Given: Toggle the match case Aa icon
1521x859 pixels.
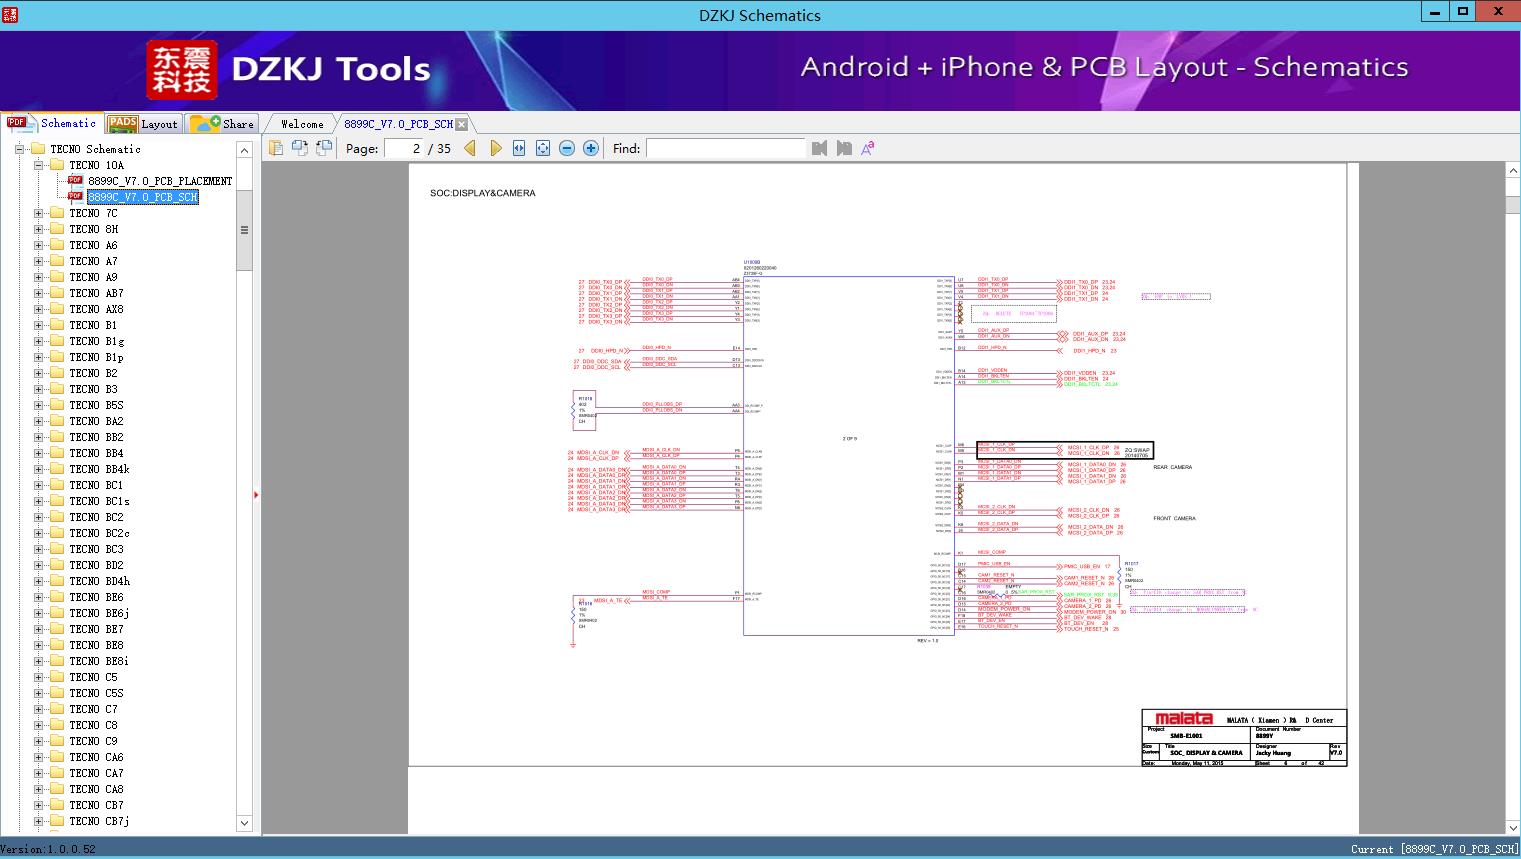Looking at the screenshot, I should click(868, 148).
